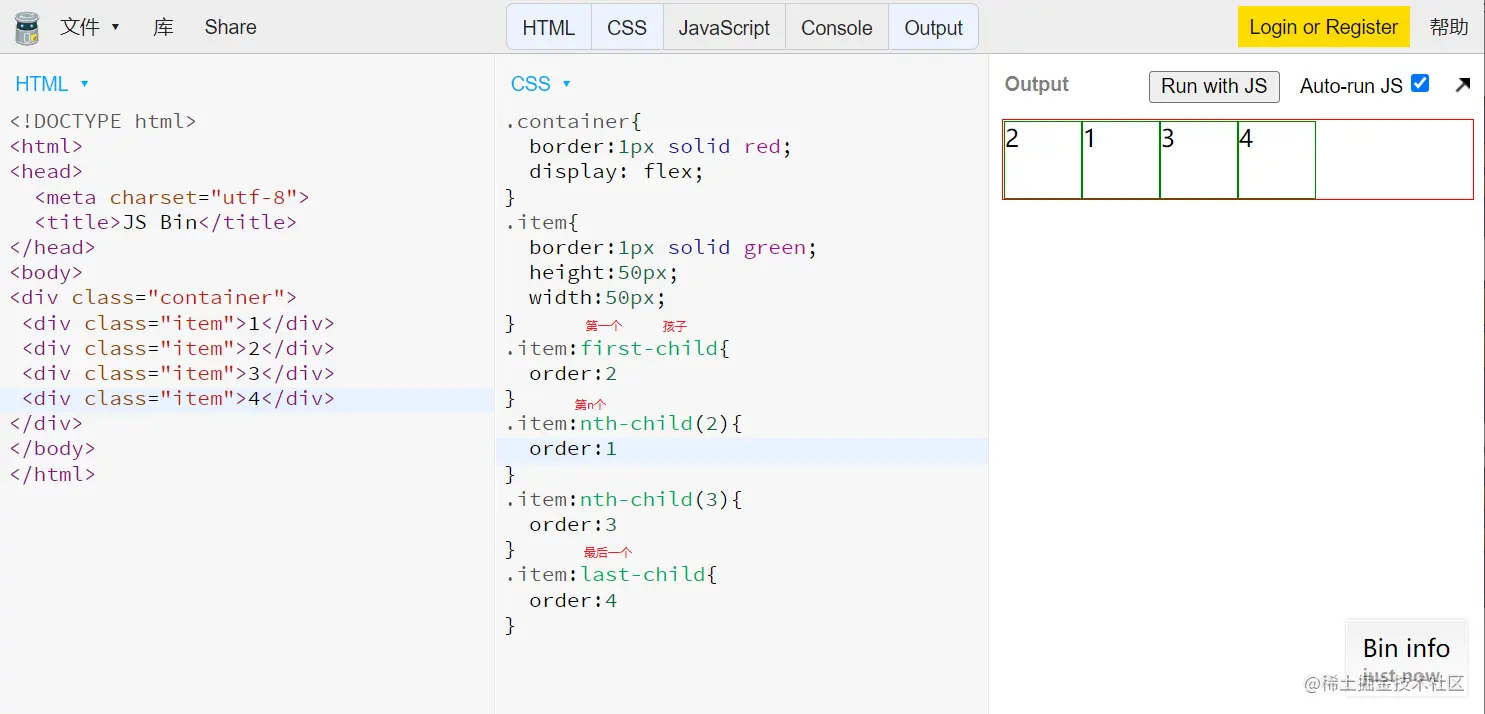1485x714 pixels.
Task: Toggle the HTML panel tab
Action: coord(548,28)
